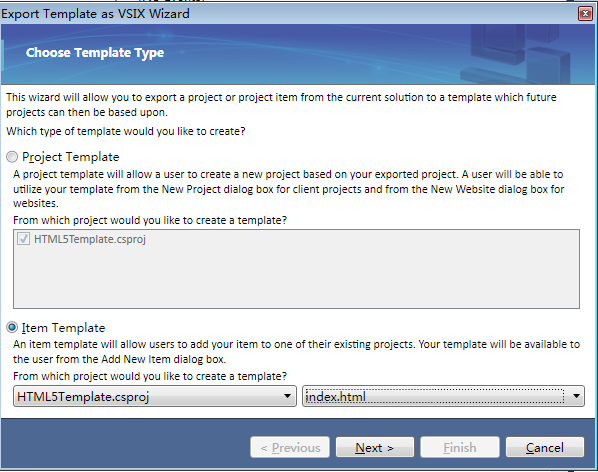598x472 pixels.
Task: Click the Choose Template Type header banner
Action: [x=297, y=54]
